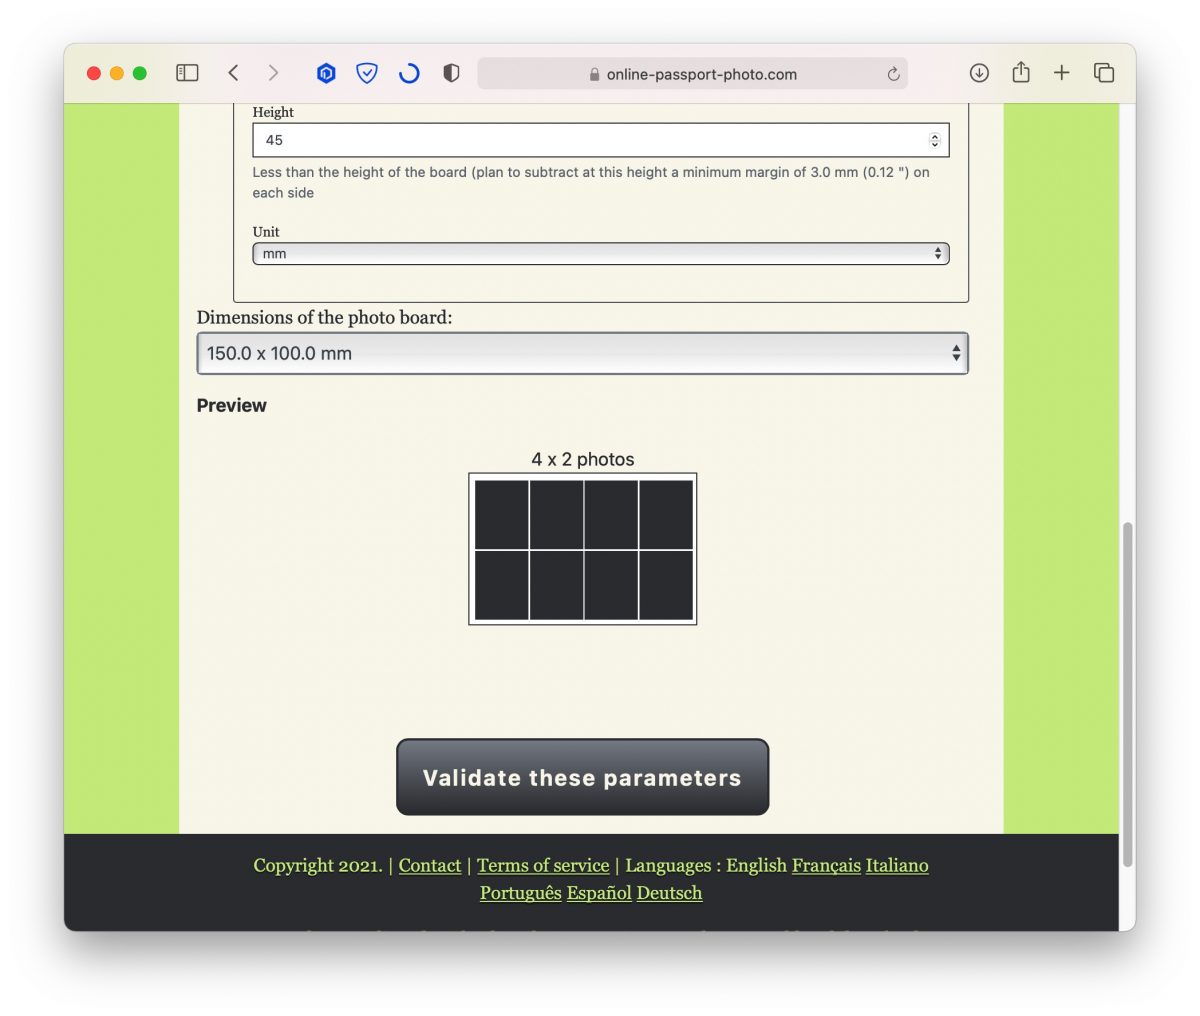Screen dimensions: 1200x1016
Task: Open the Privacy Report shield icon
Action: click(451, 73)
